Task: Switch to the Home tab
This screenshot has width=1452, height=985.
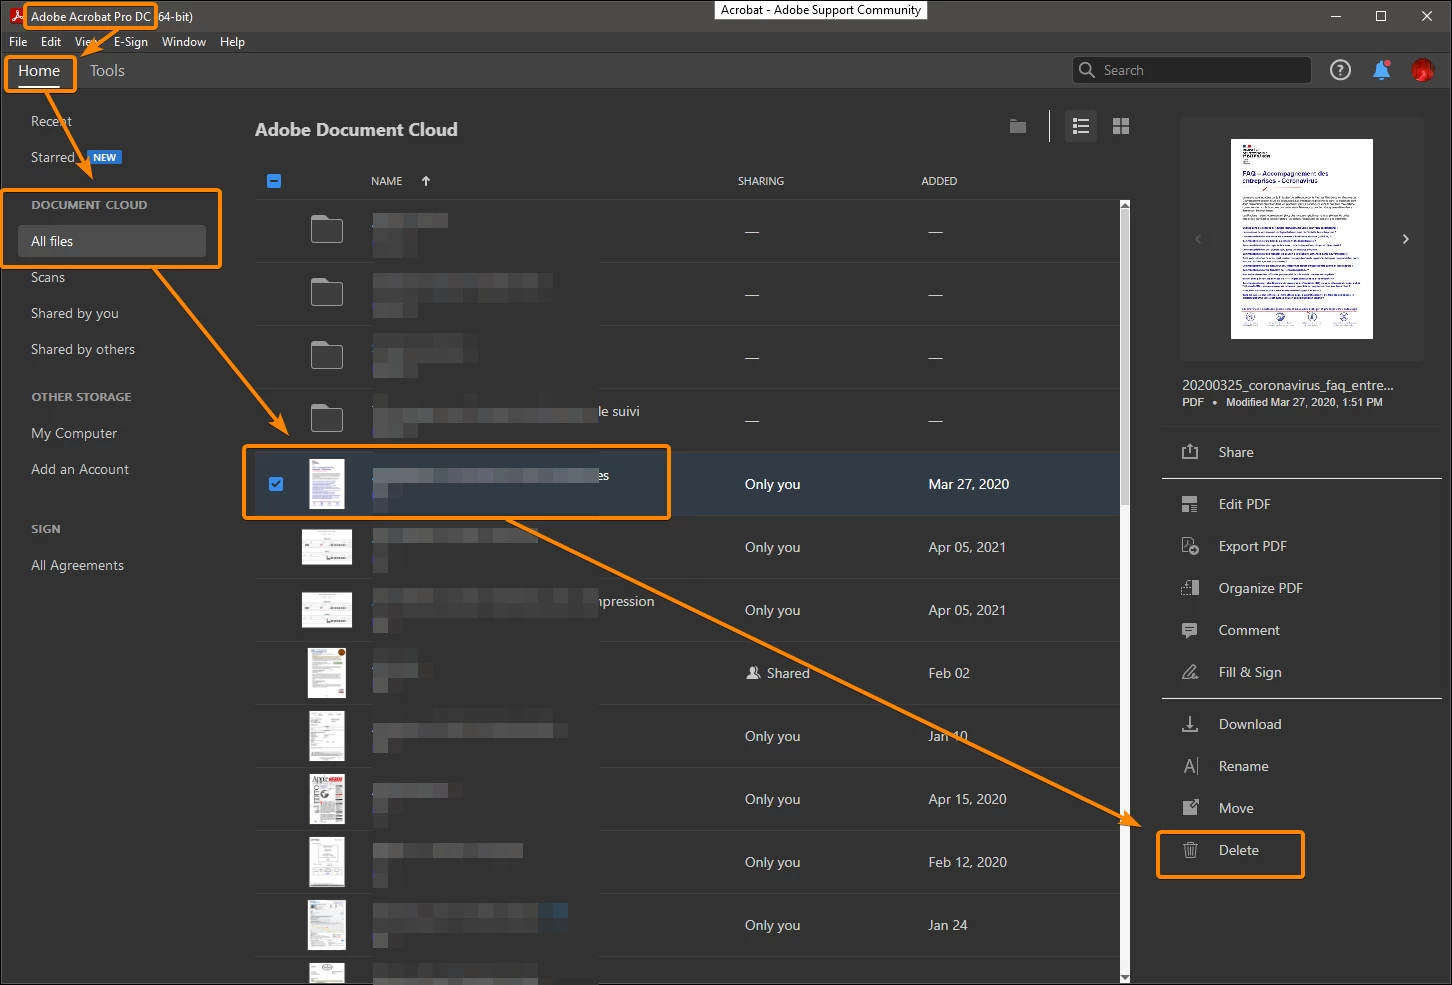Action: tap(39, 71)
